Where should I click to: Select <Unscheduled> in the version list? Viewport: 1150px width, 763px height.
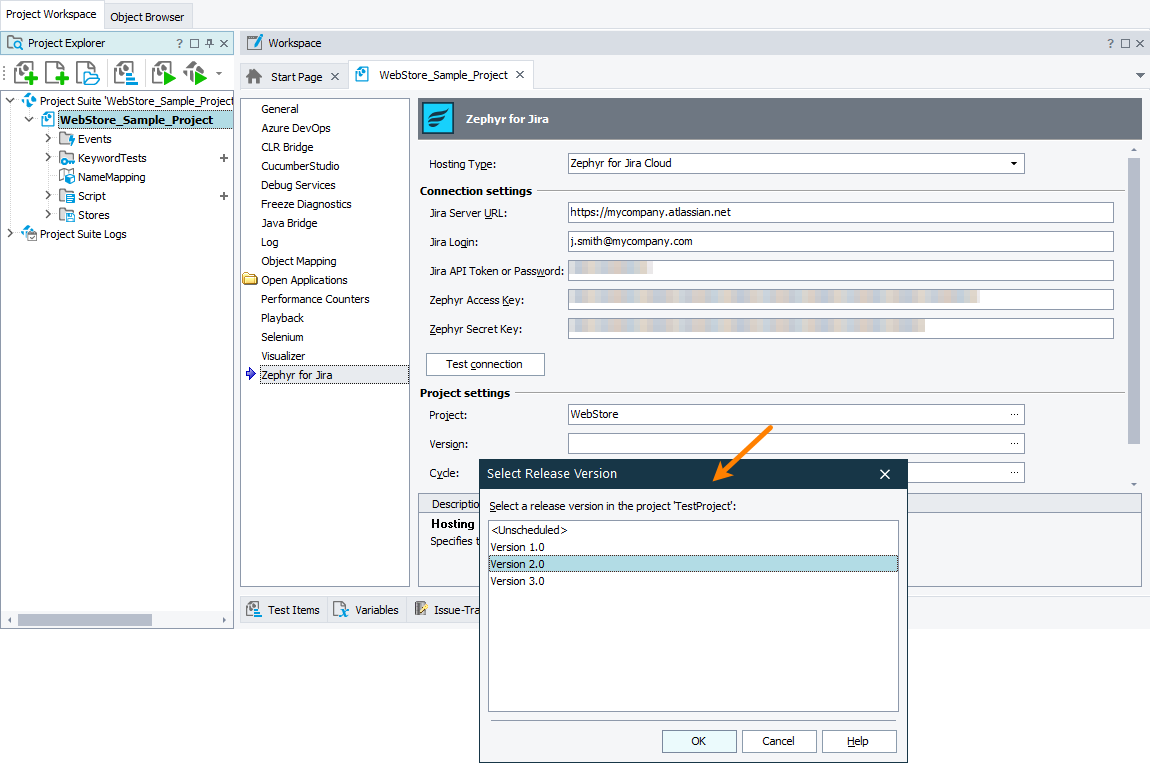(693, 530)
